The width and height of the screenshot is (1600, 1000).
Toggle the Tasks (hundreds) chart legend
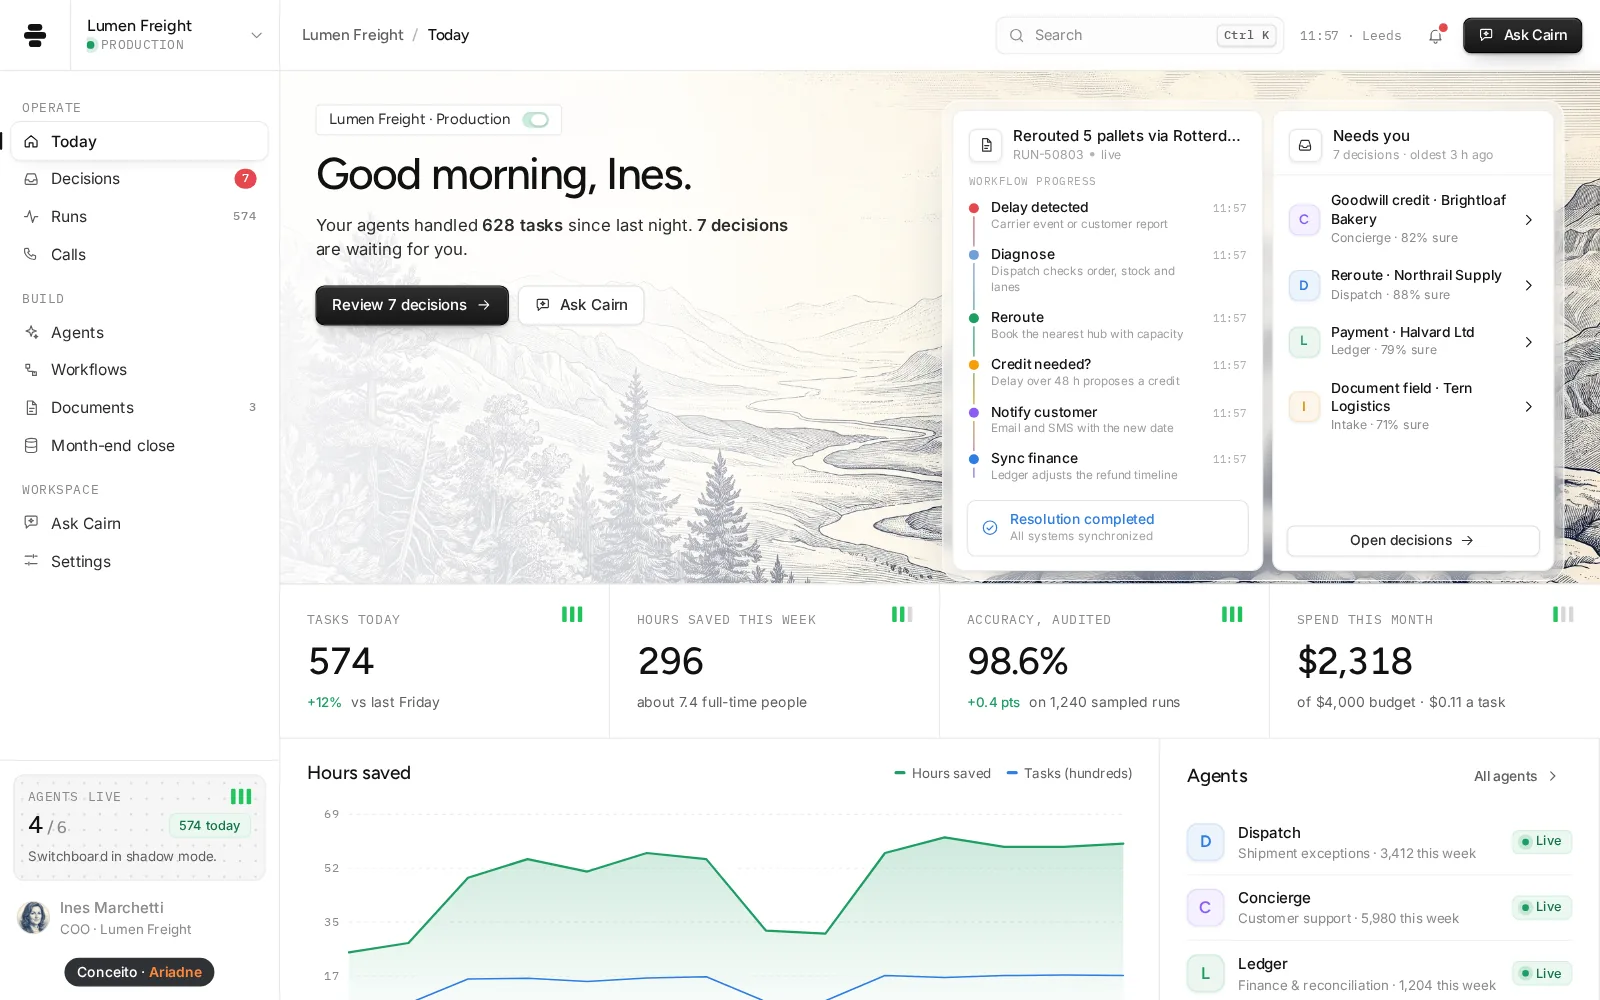click(1069, 773)
